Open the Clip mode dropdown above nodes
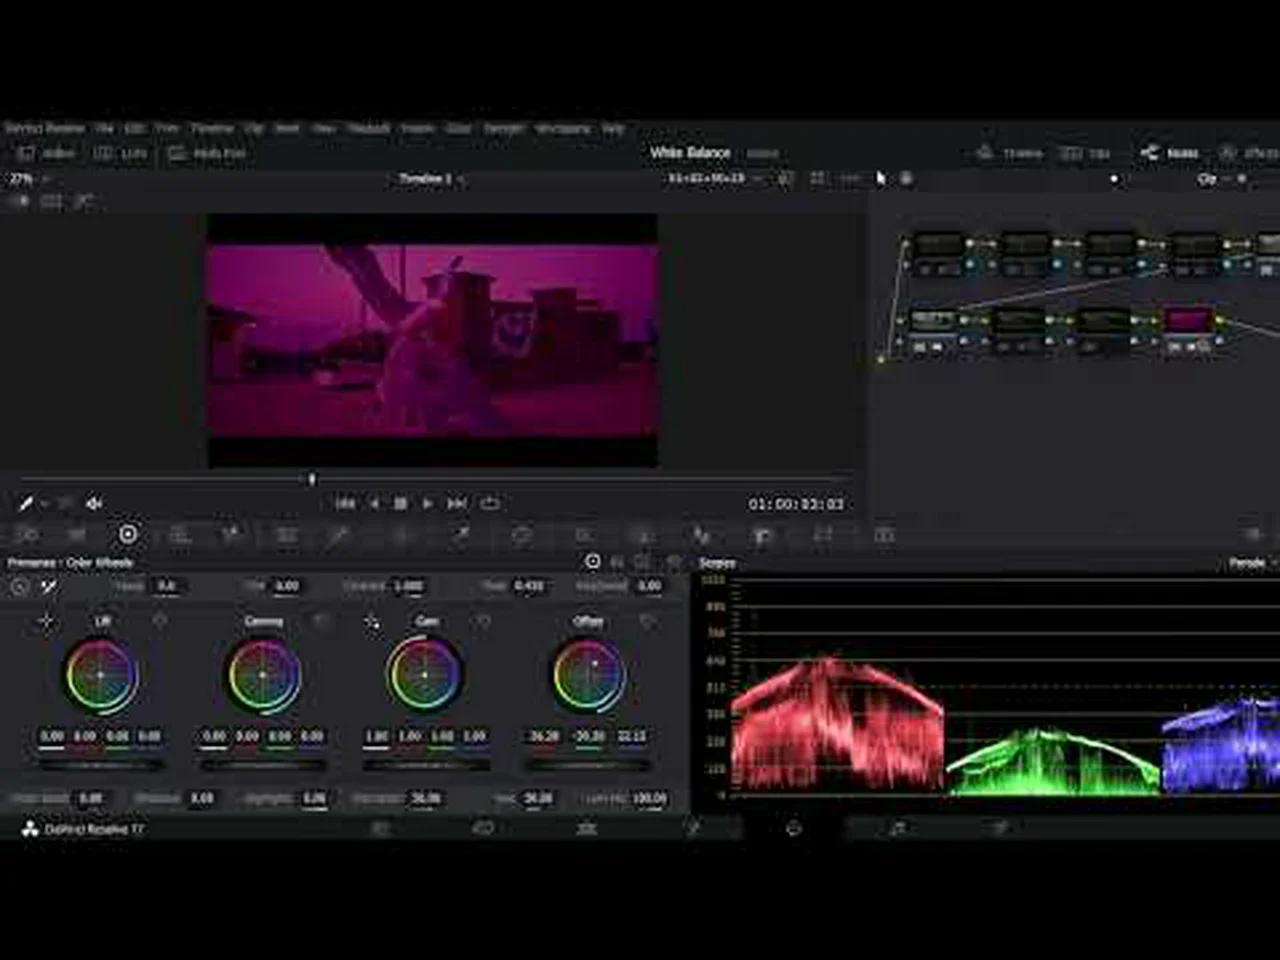 [1213, 179]
